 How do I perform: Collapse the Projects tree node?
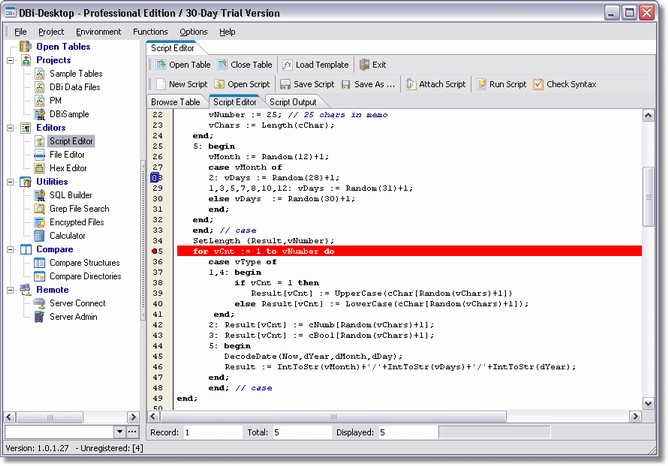[10, 60]
